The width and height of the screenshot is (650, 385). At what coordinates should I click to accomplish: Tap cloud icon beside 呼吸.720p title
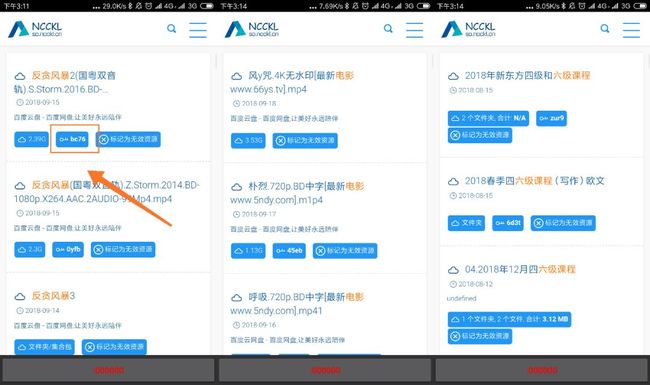coord(237,298)
